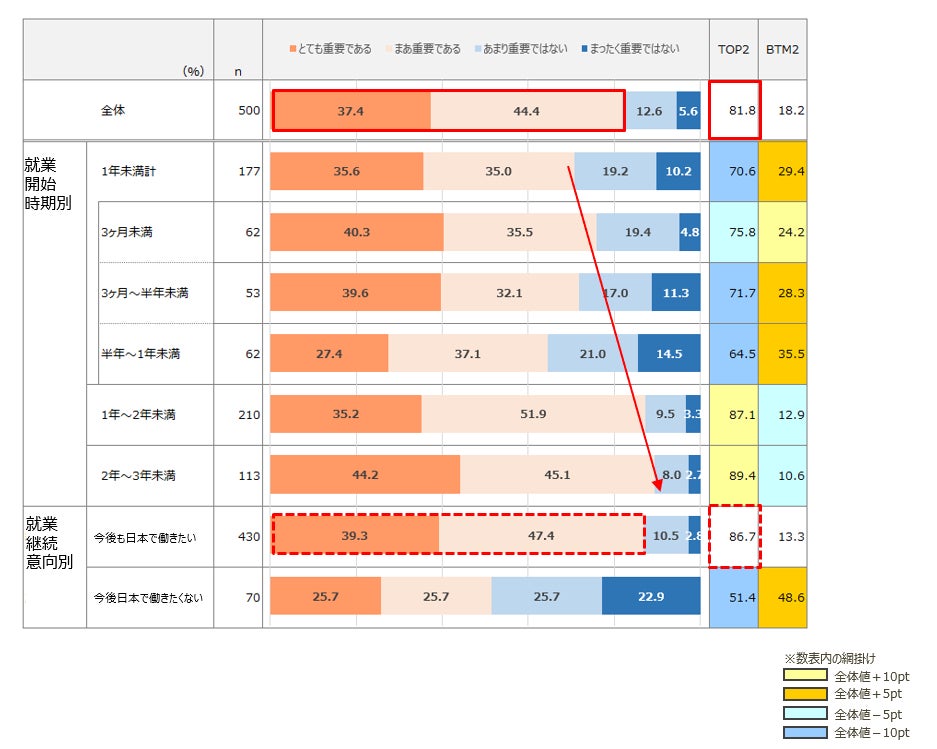The image size is (937, 749).
Task: Select the TOP2 column header
Action: (733, 50)
